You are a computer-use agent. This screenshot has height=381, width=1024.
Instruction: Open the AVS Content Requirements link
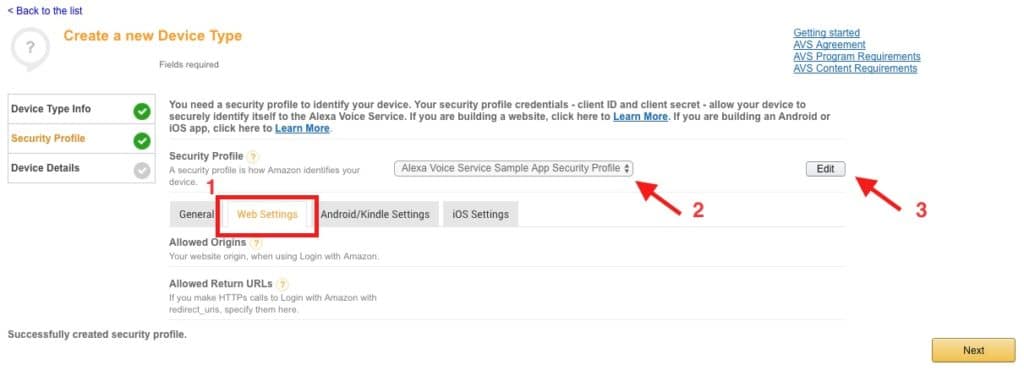(x=856, y=68)
